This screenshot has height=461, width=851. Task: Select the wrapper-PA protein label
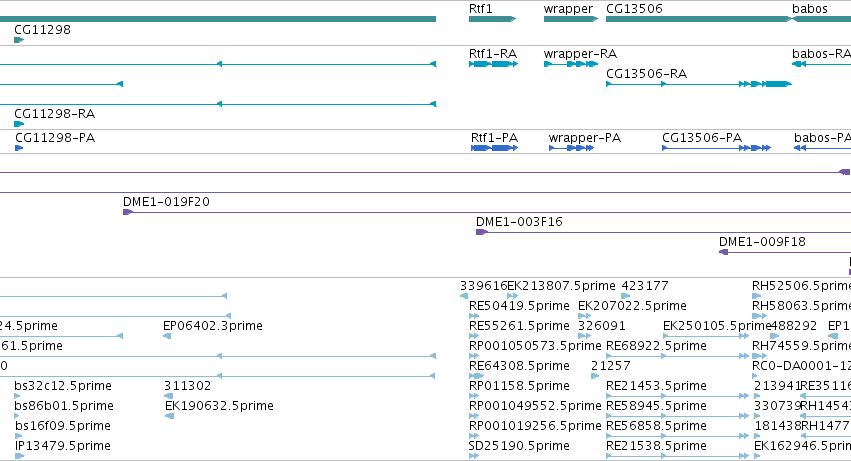pyautogui.click(x=585, y=137)
